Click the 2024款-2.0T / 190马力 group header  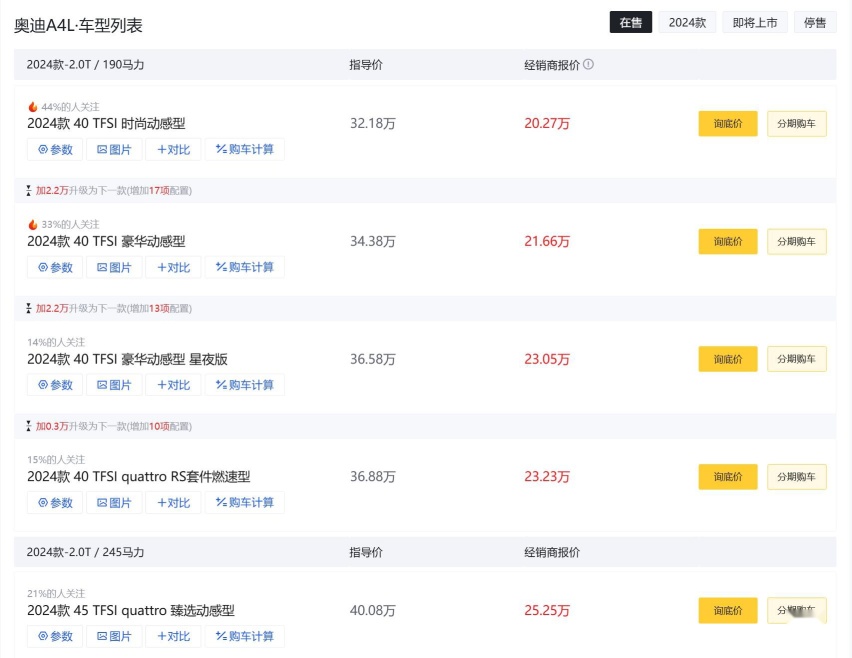(x=85, y=64)
